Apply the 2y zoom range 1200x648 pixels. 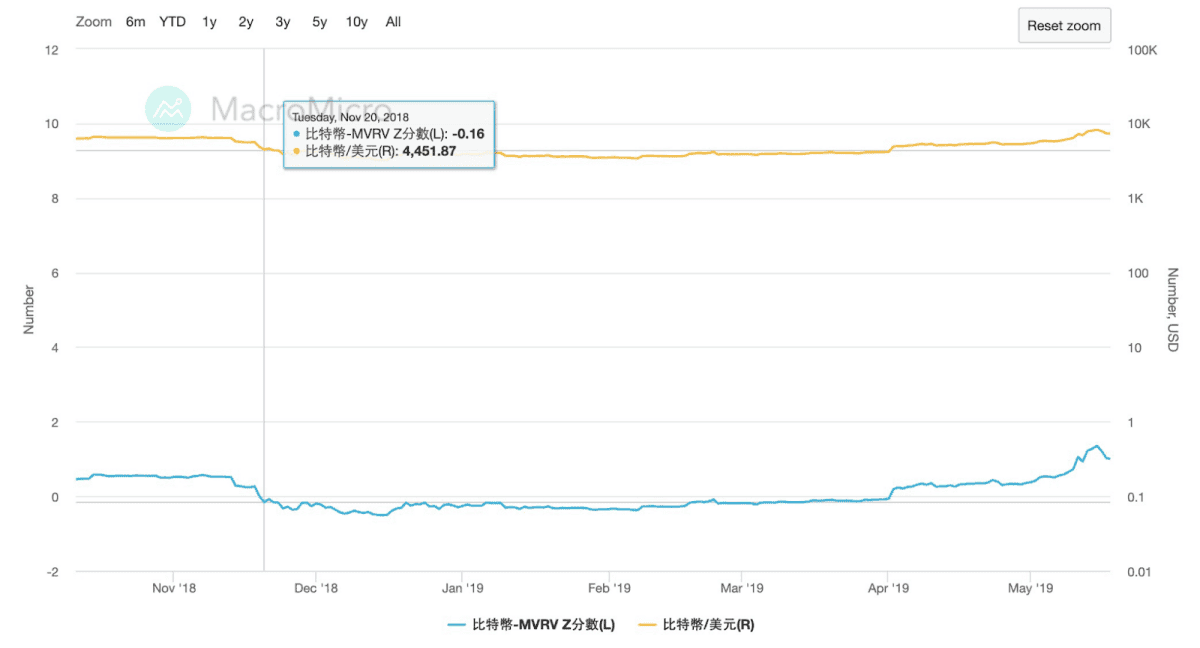pyautogui.click(x=244, y=21)
